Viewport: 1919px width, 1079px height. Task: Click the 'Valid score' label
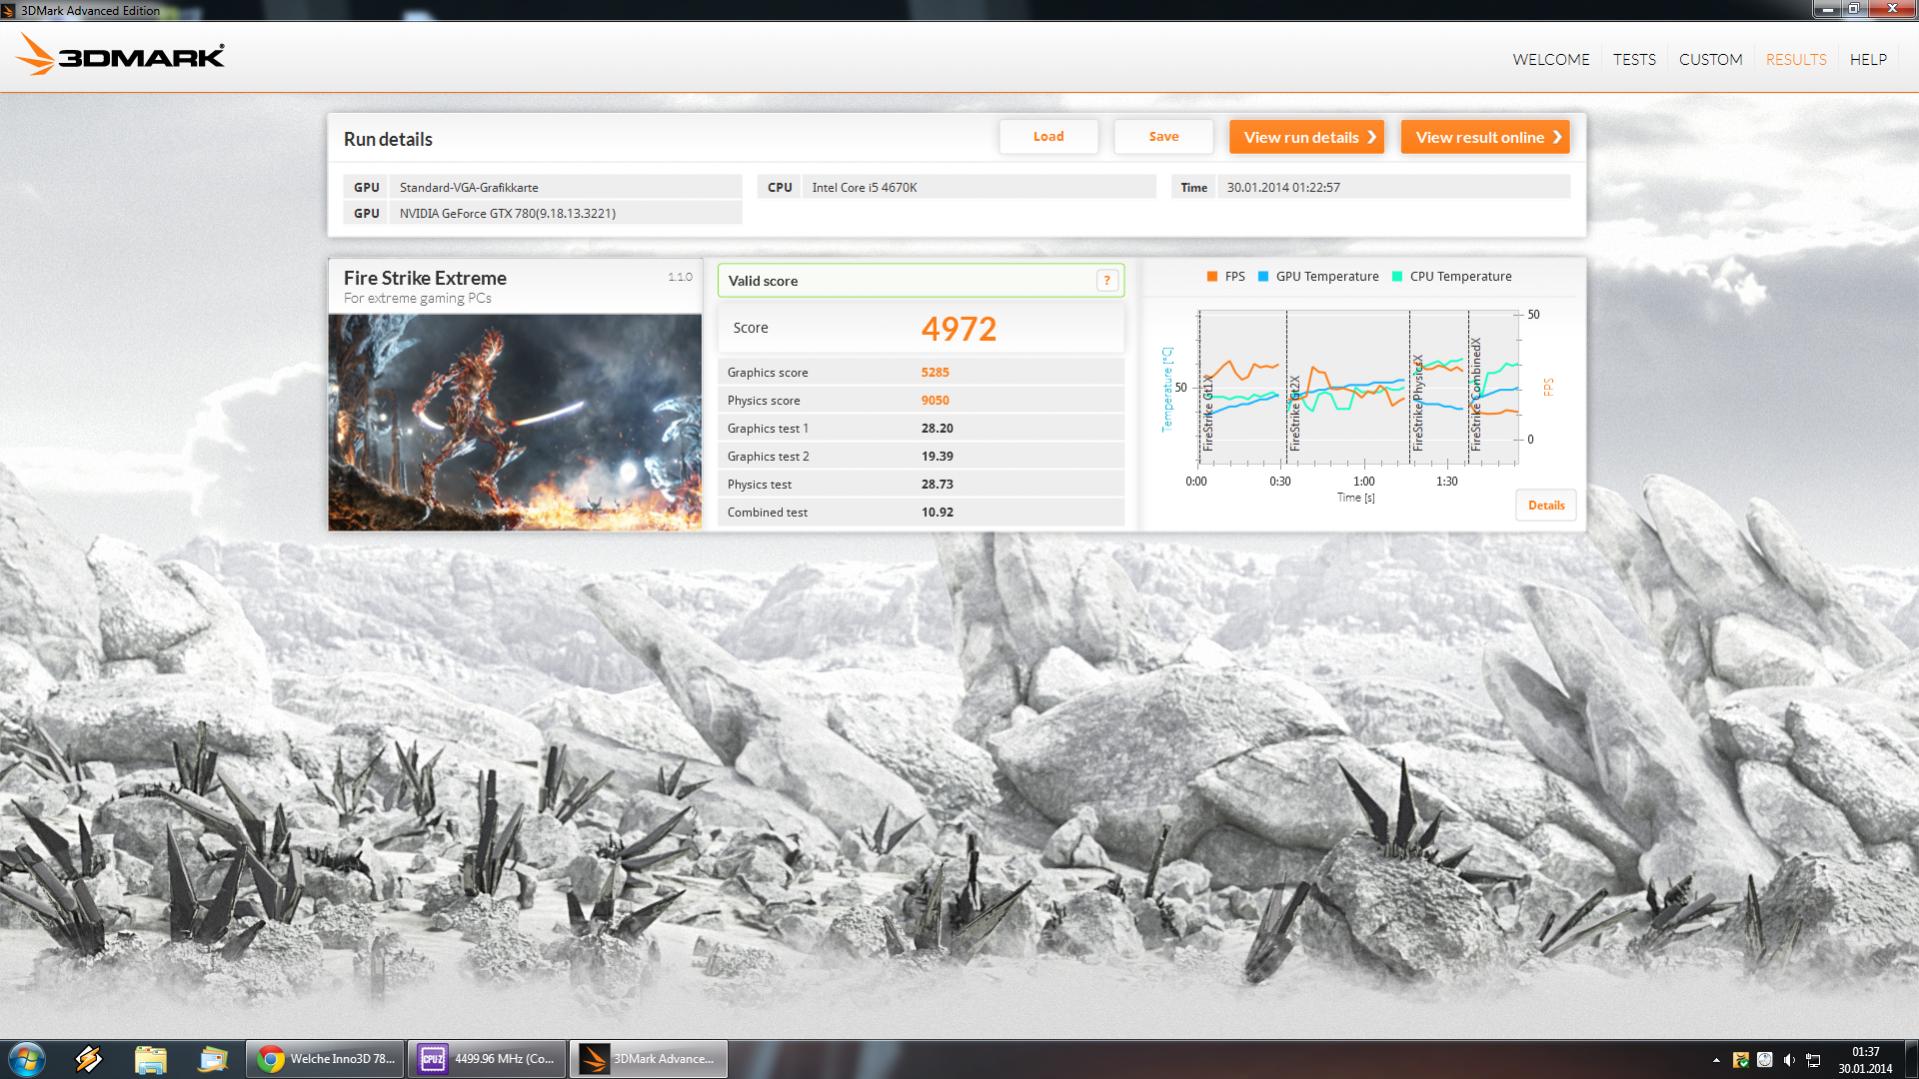pos(762,281)
